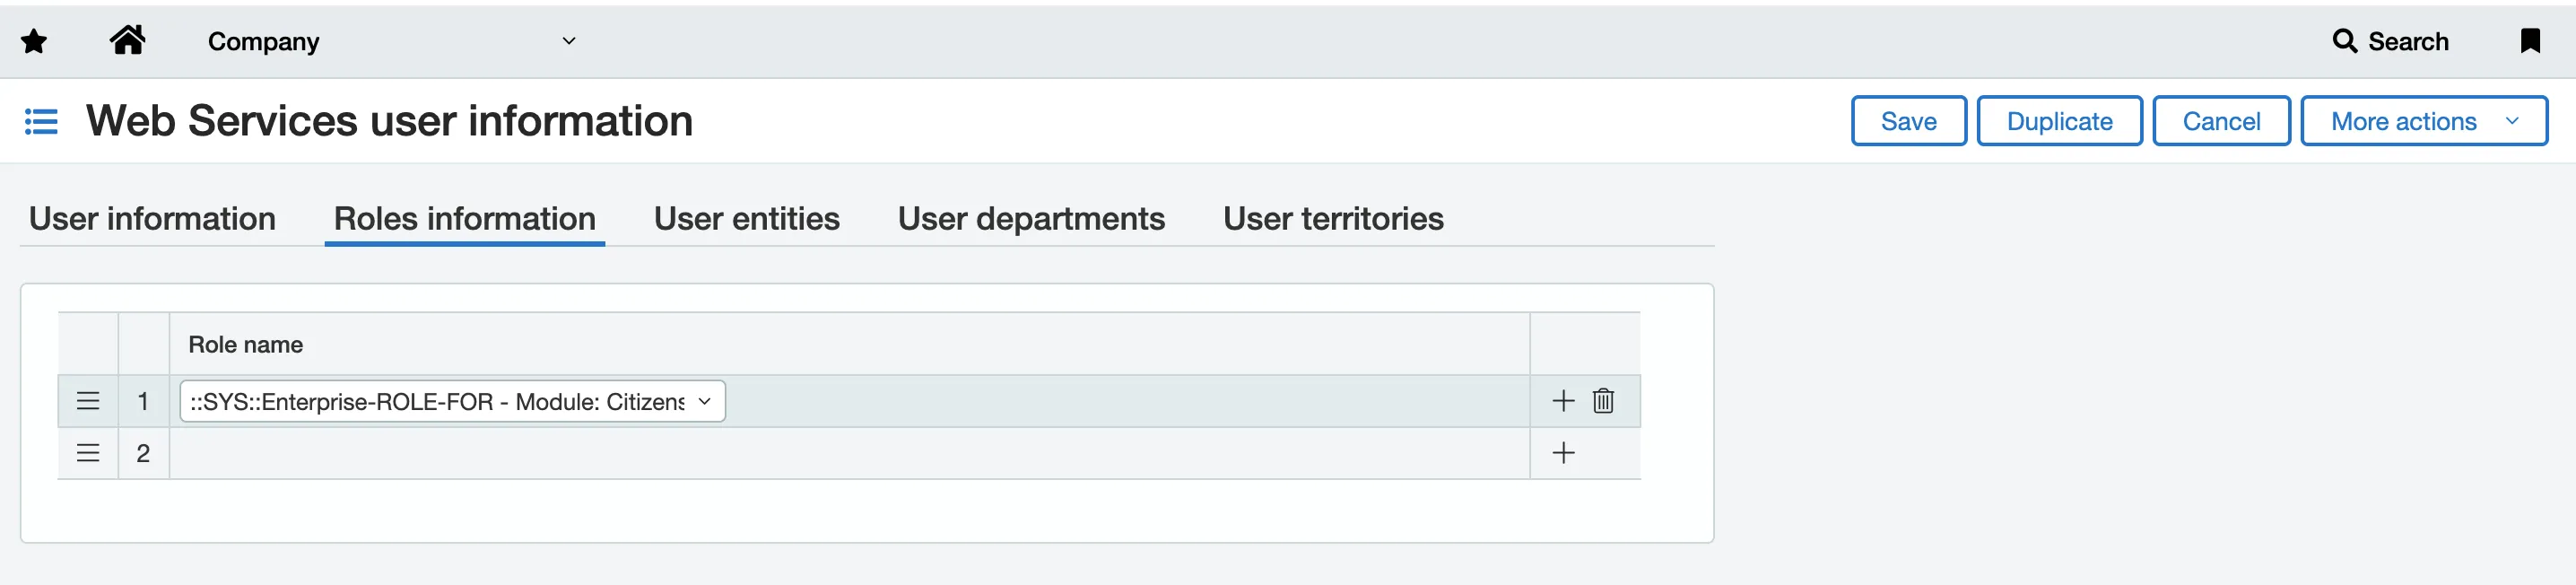Click the favorites star icon

(34, 41)
